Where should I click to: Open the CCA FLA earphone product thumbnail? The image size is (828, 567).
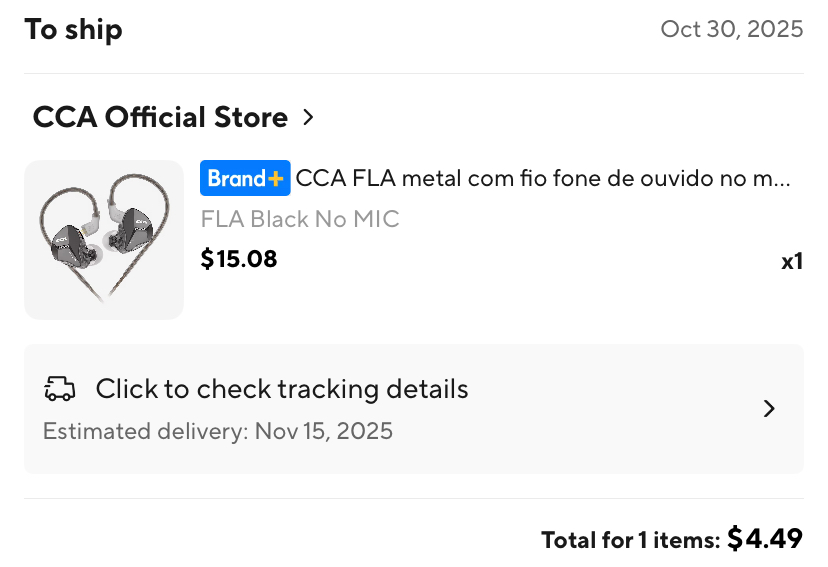[104, 240]
